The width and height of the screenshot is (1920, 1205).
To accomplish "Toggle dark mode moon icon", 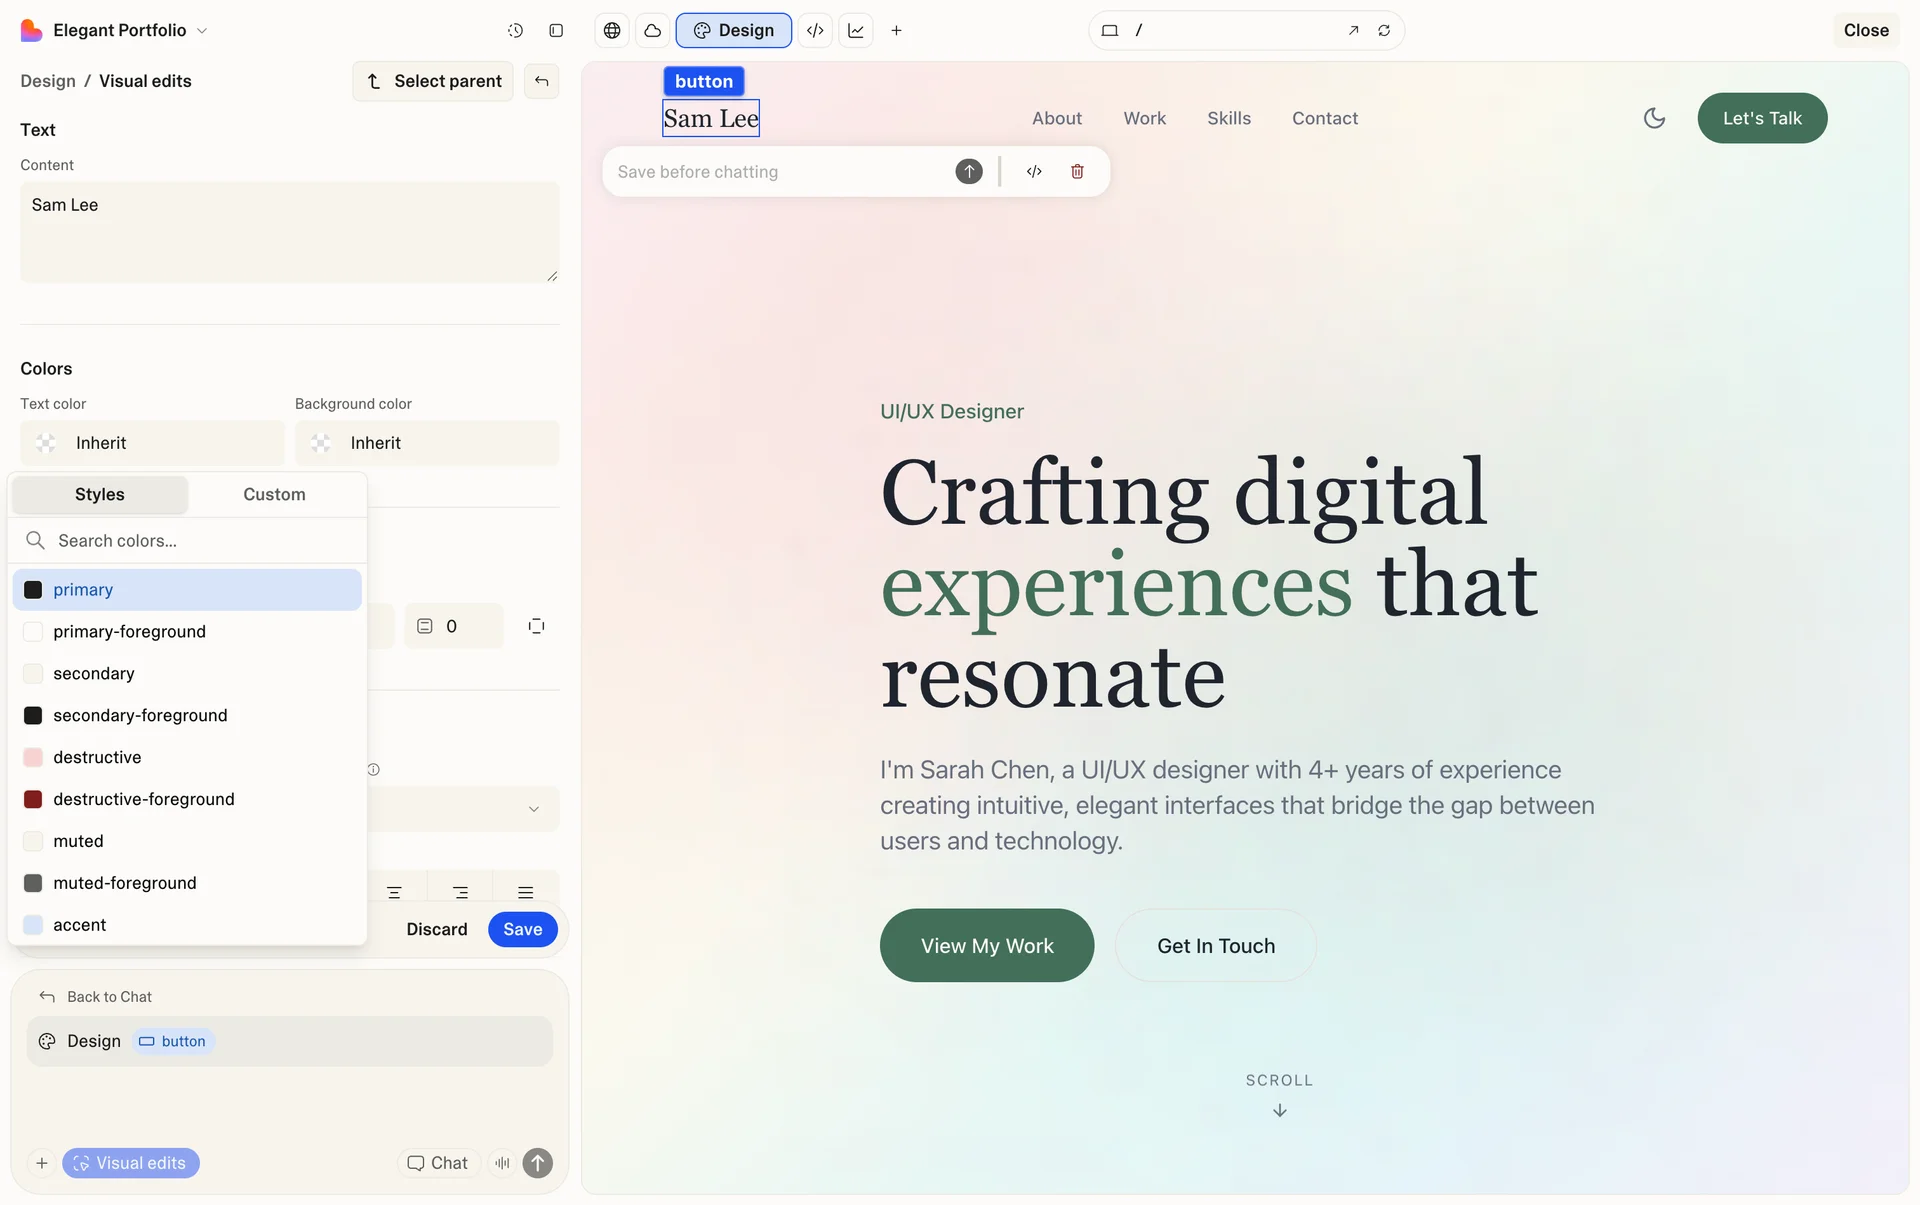I will tap(1654, 118).
